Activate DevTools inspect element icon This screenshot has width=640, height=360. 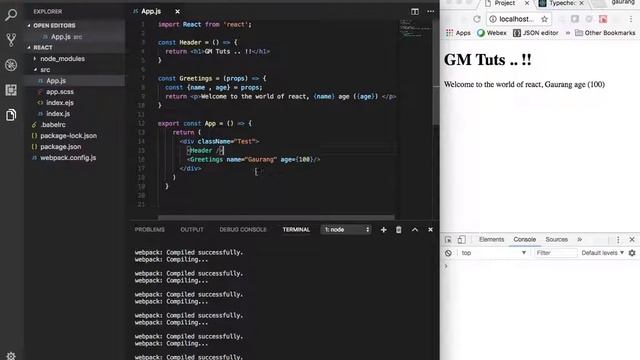(448, 240)
